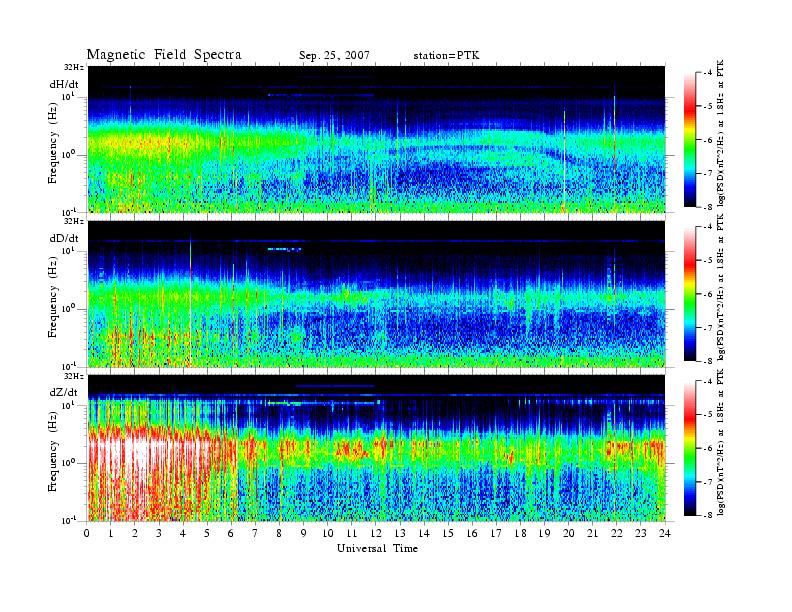This screenshot has width=792, height=612.
Task: Click the hour '8' tick label
Action: click(x=279, y=534)
